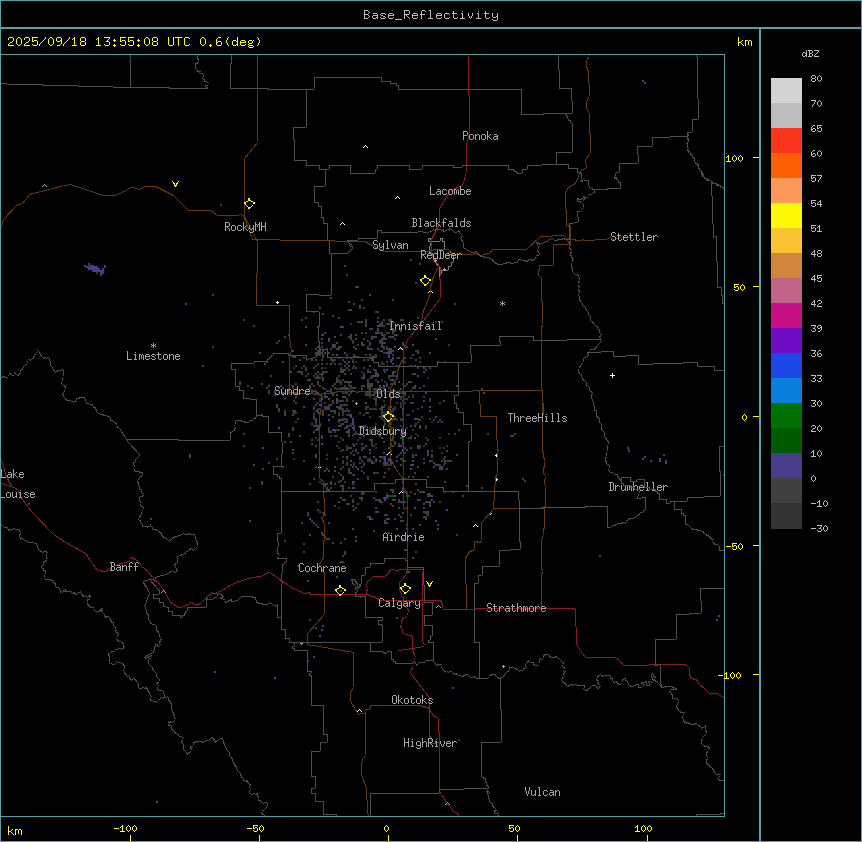This screenshot has width=862, height=842.
Task: Click the yellow diamond marker below Cochrane
Action: click(340, 591)
